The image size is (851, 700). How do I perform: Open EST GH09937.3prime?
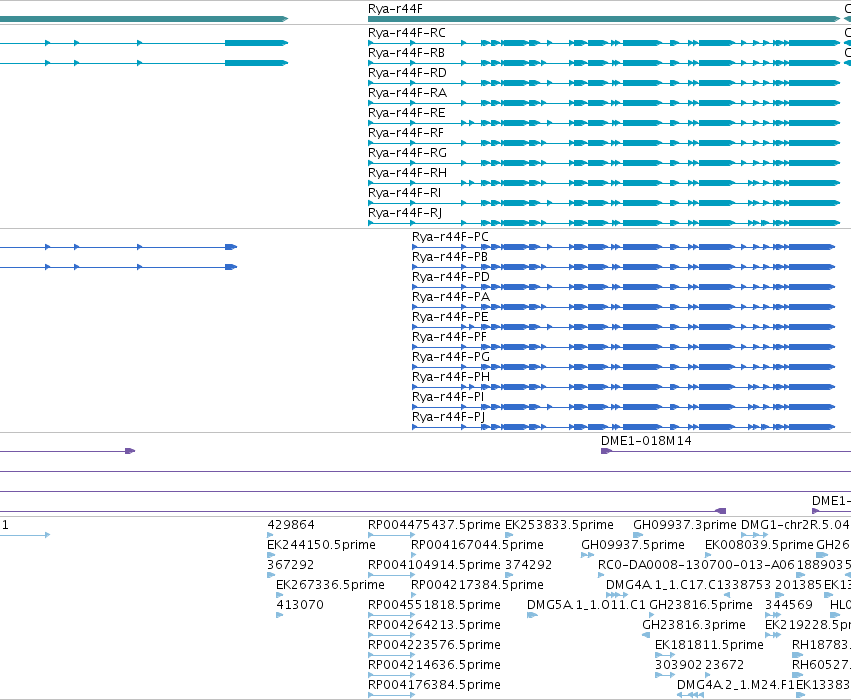click(685, 526)
